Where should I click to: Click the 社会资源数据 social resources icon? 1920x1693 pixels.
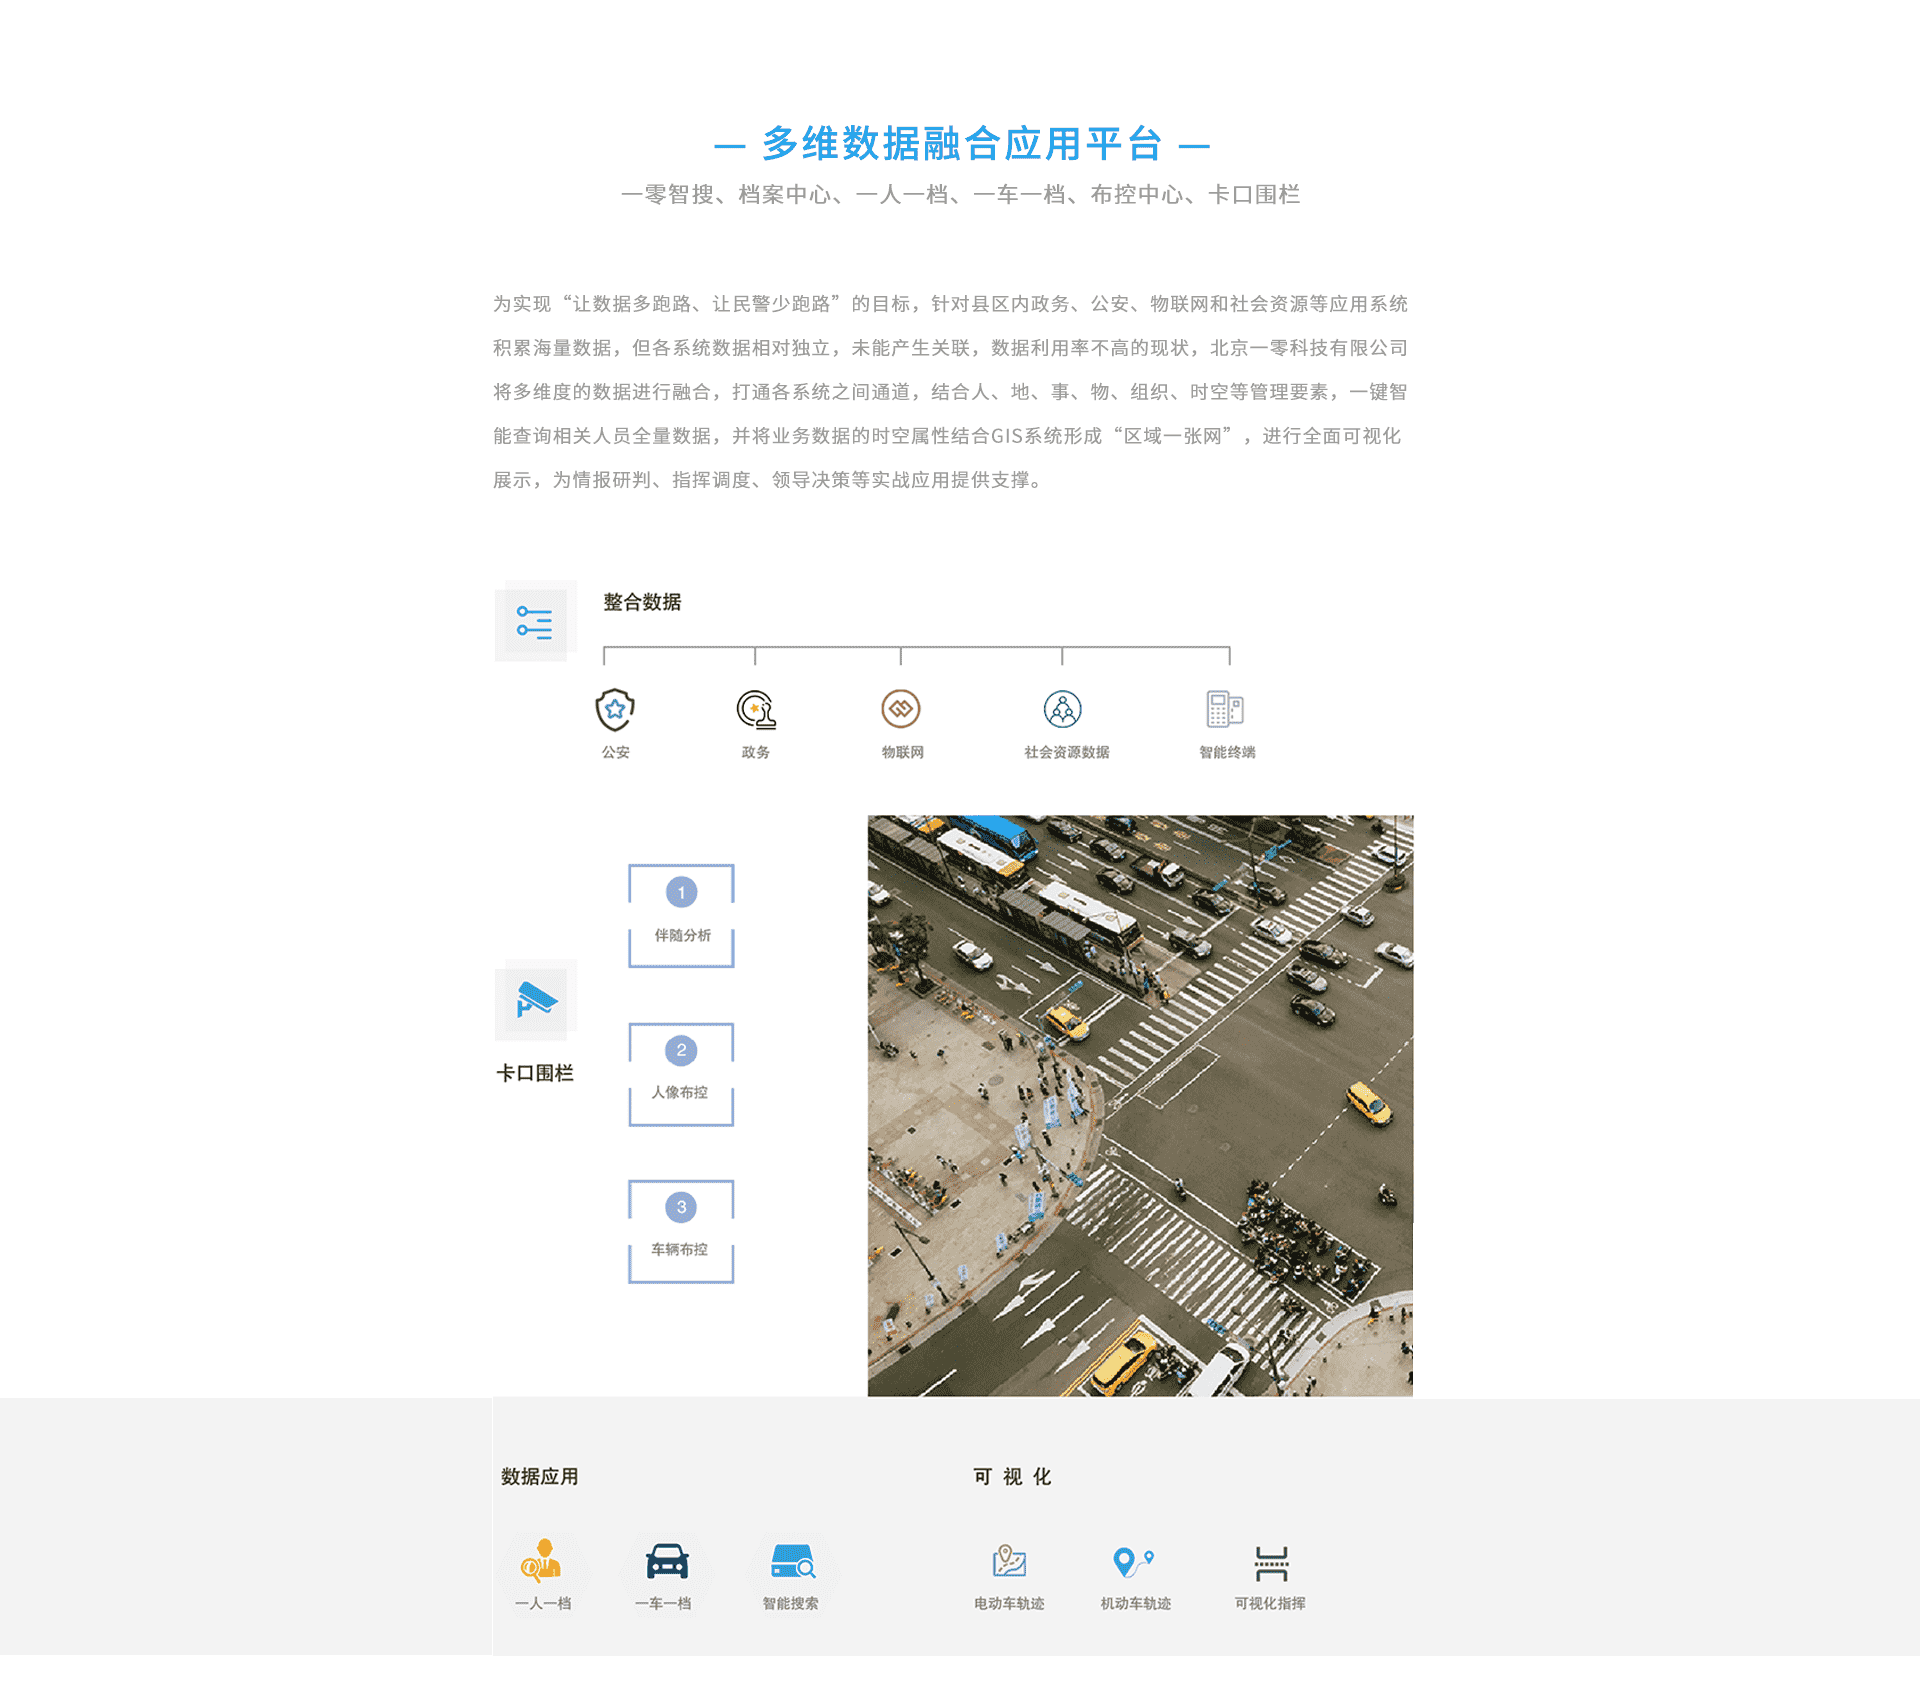pos(1063,710)
